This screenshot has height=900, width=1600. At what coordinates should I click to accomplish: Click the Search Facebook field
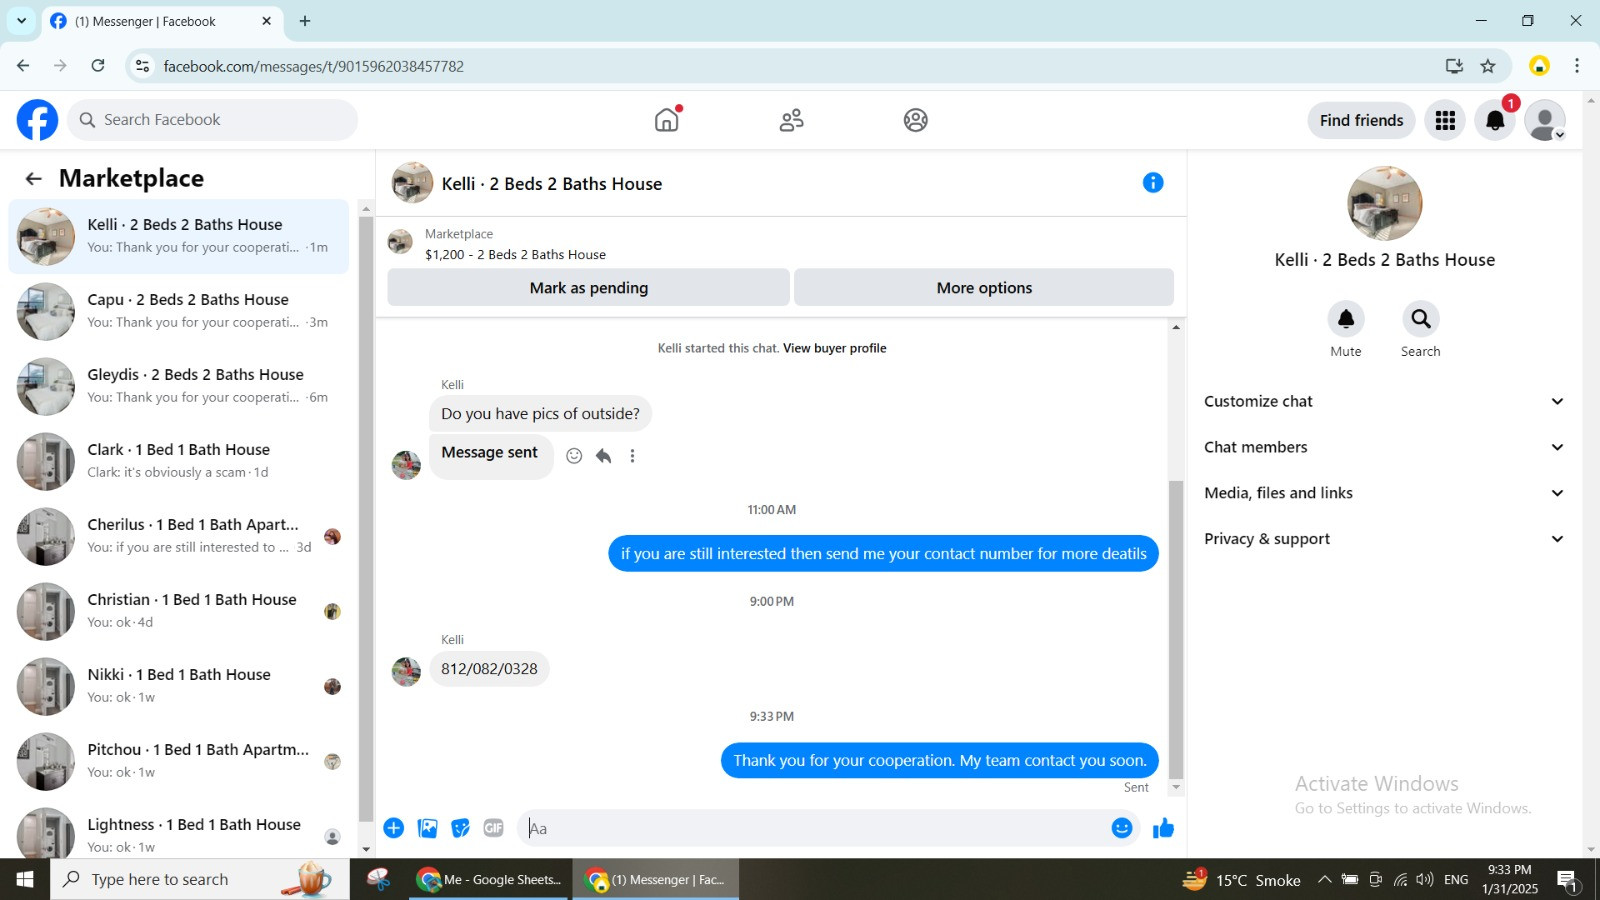click(x=213, y=120)
